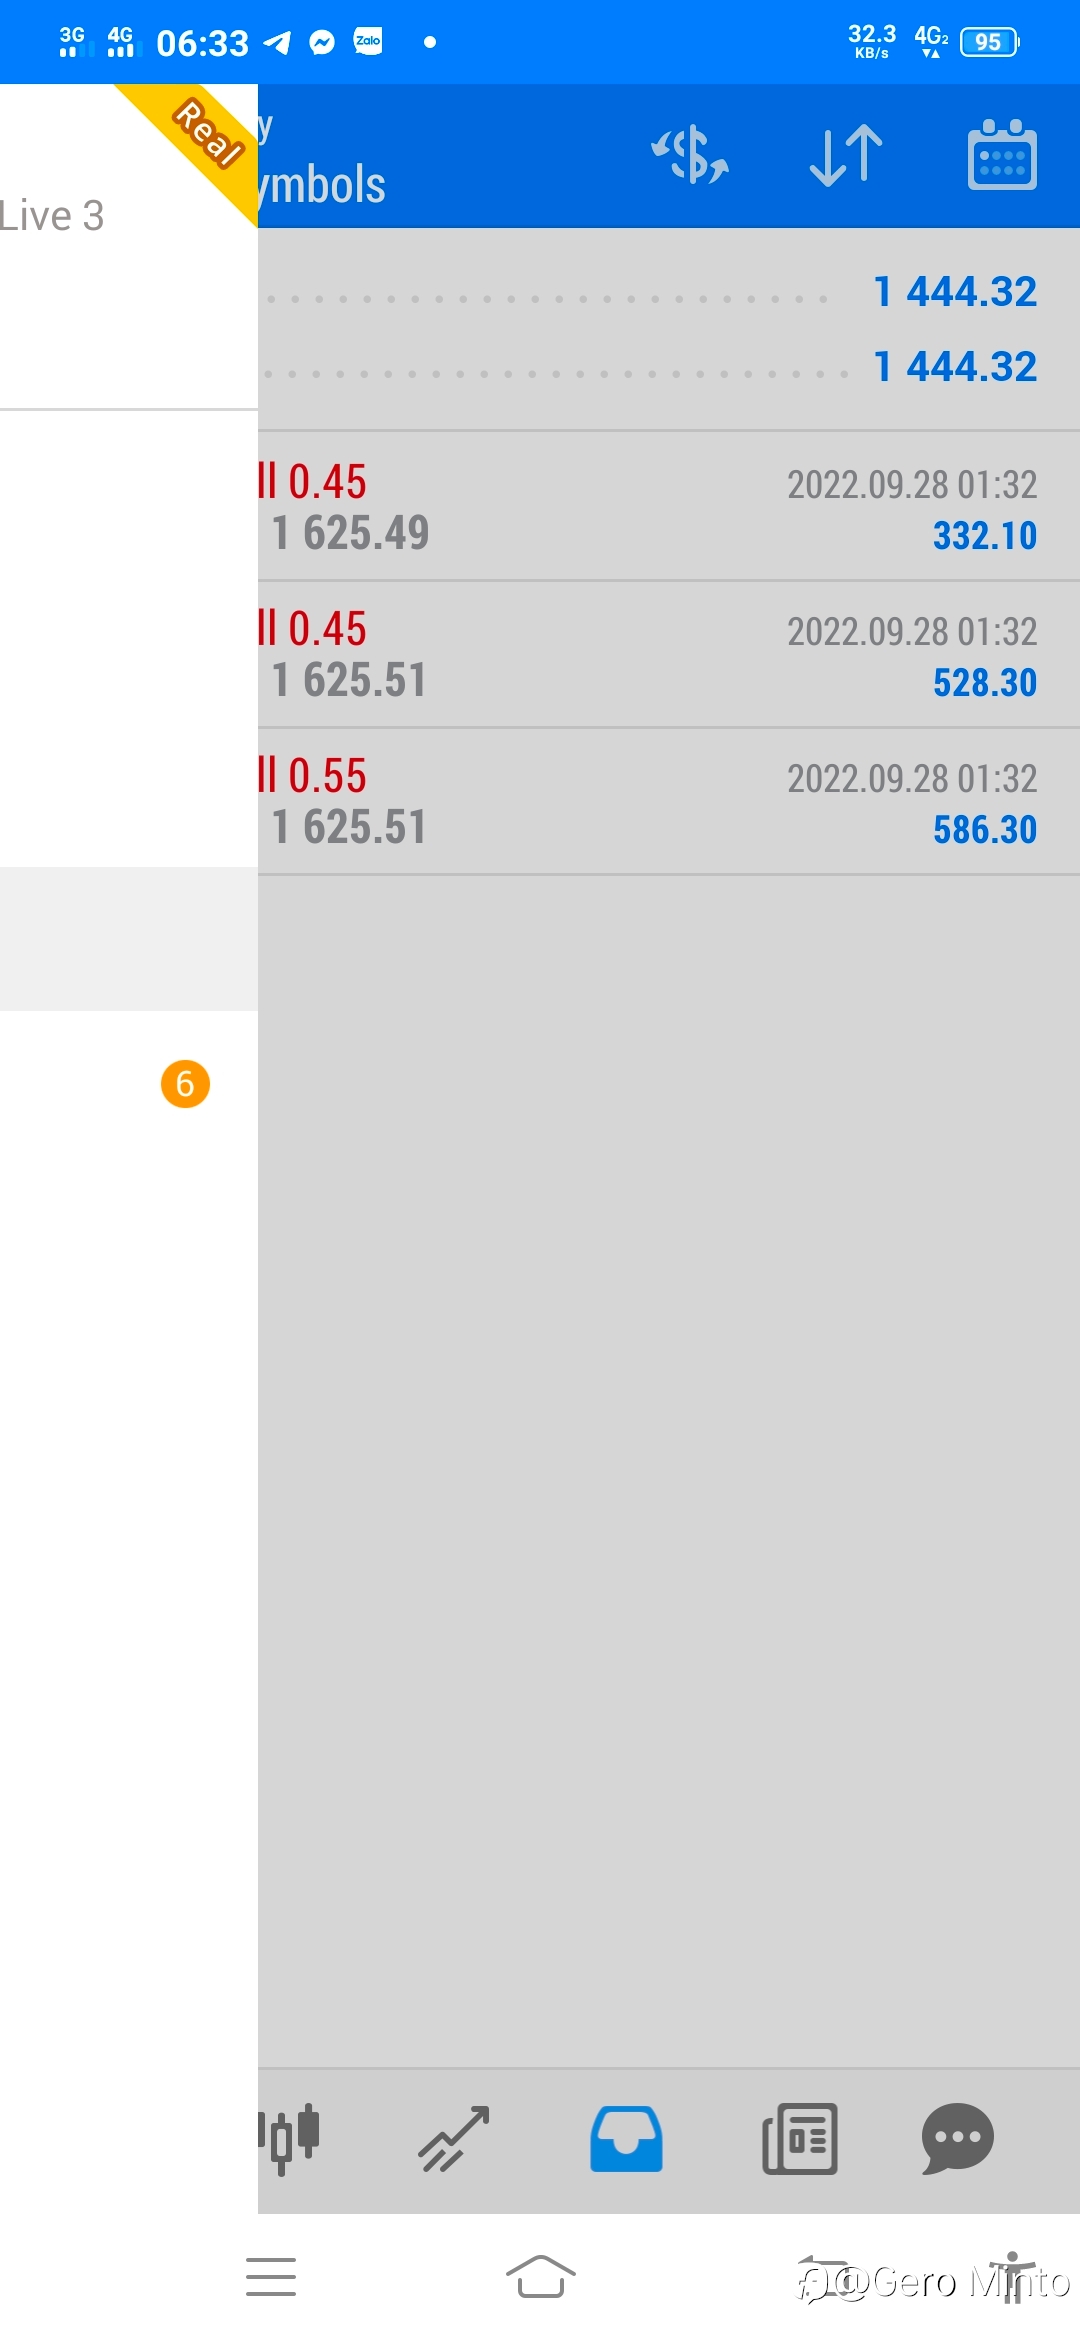1080x2340 pixels.
Task: Tap the first 1 444.32 summary row
Action: coord(669,292)
